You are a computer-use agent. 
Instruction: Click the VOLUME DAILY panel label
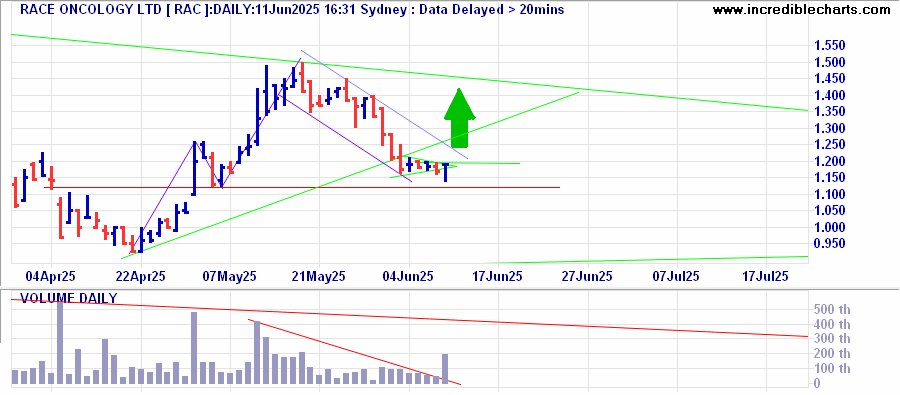(x=69, y=298)
